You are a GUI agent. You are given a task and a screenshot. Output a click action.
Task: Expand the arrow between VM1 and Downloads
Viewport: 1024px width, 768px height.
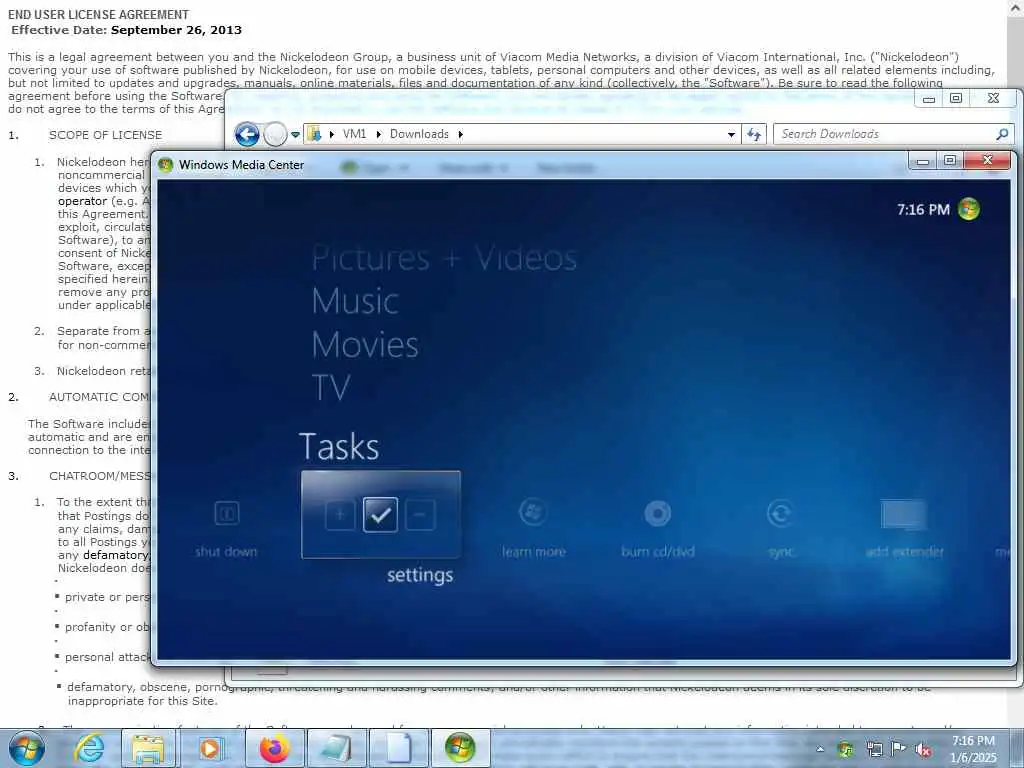[378, 134]
